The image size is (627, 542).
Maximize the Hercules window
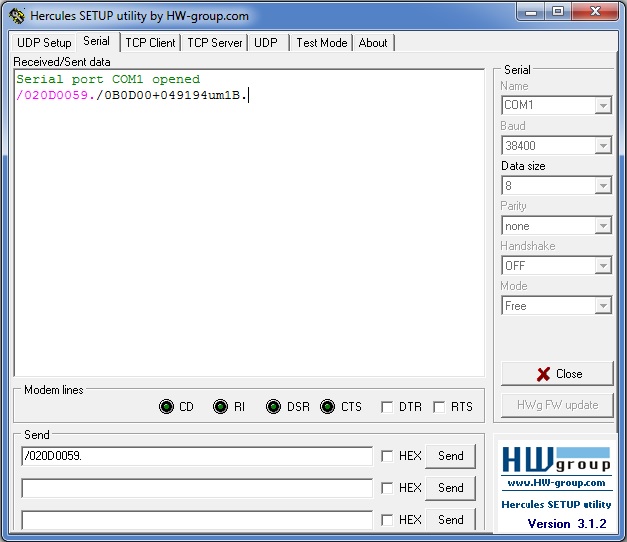pos(558,12)
